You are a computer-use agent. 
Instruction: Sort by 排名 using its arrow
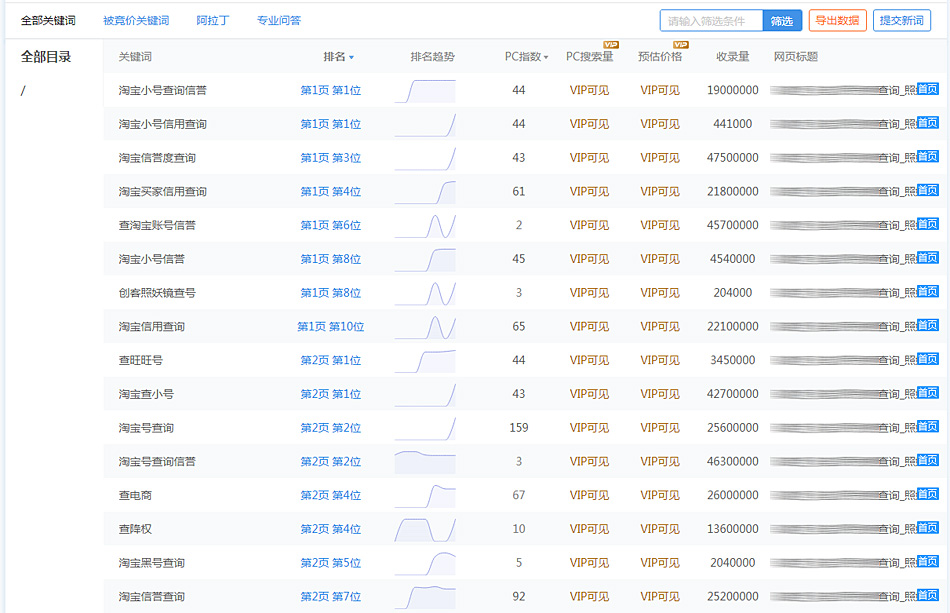click(x=351, y=58)
